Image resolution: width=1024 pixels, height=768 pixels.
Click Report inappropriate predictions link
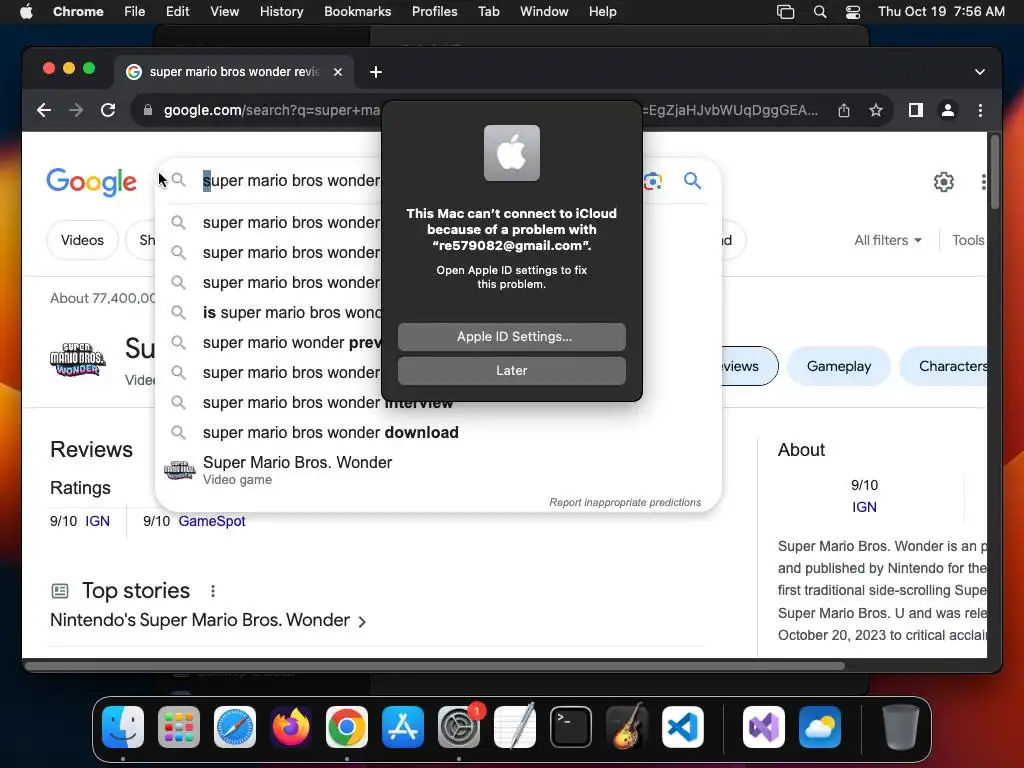click(625, 502)
